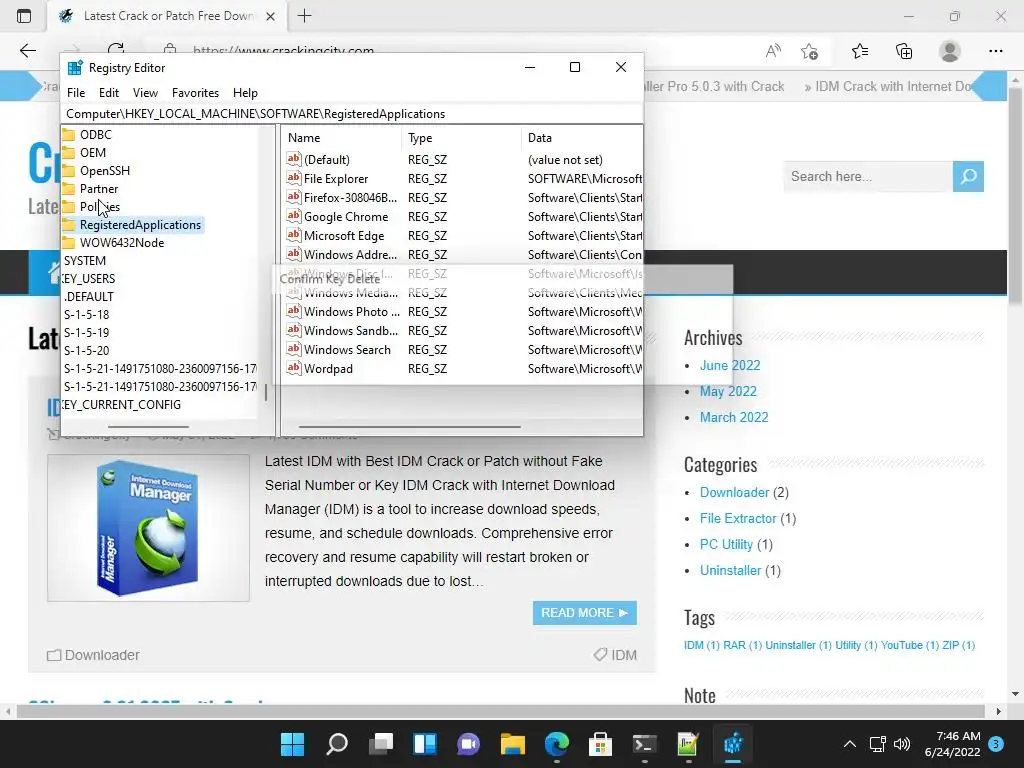Viewport: 1024px width, 768px height.
Task: Open the File menu in Registry Editor
Action: 76,93
